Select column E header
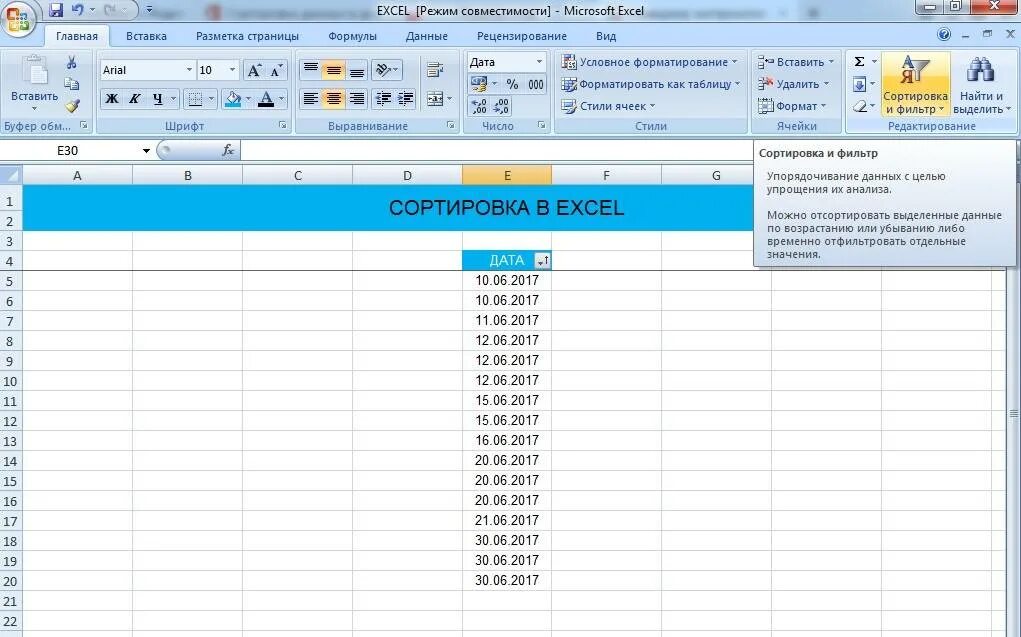 tap(507, 175)
